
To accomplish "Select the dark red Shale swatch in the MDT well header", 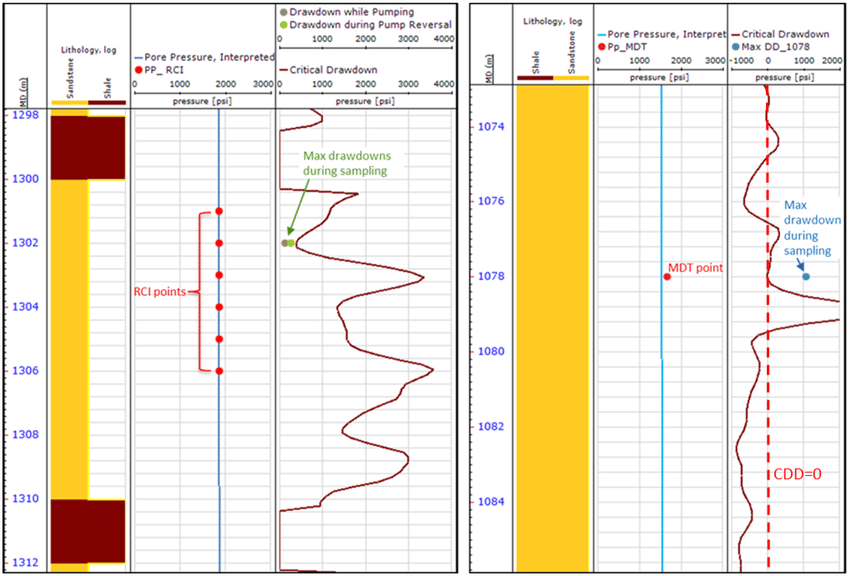I will click(x=534, y=77).
